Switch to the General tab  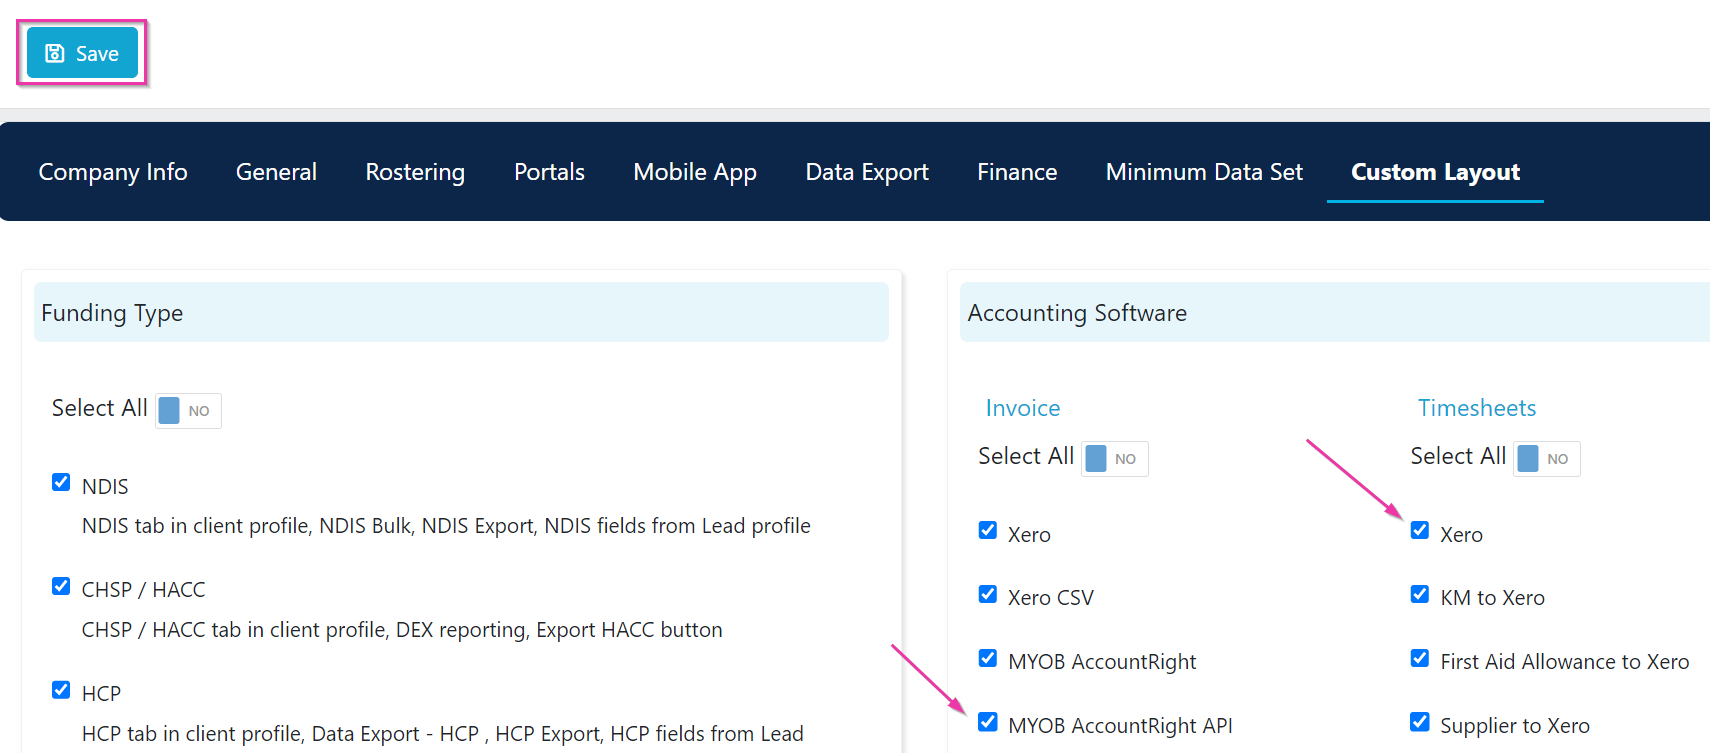[276, 172]
